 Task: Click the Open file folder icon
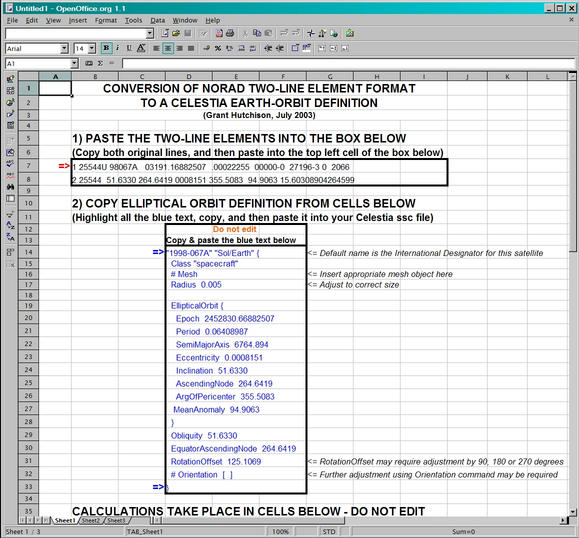tap(176, 34)
